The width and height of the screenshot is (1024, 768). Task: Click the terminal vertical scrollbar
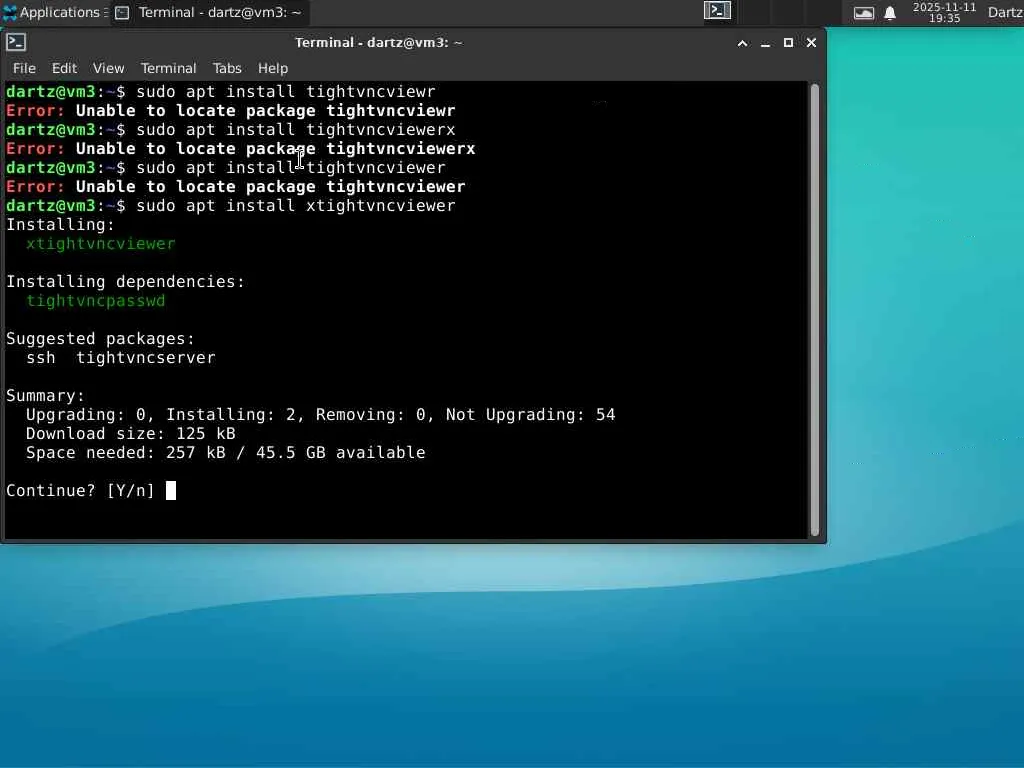[814, 310]
